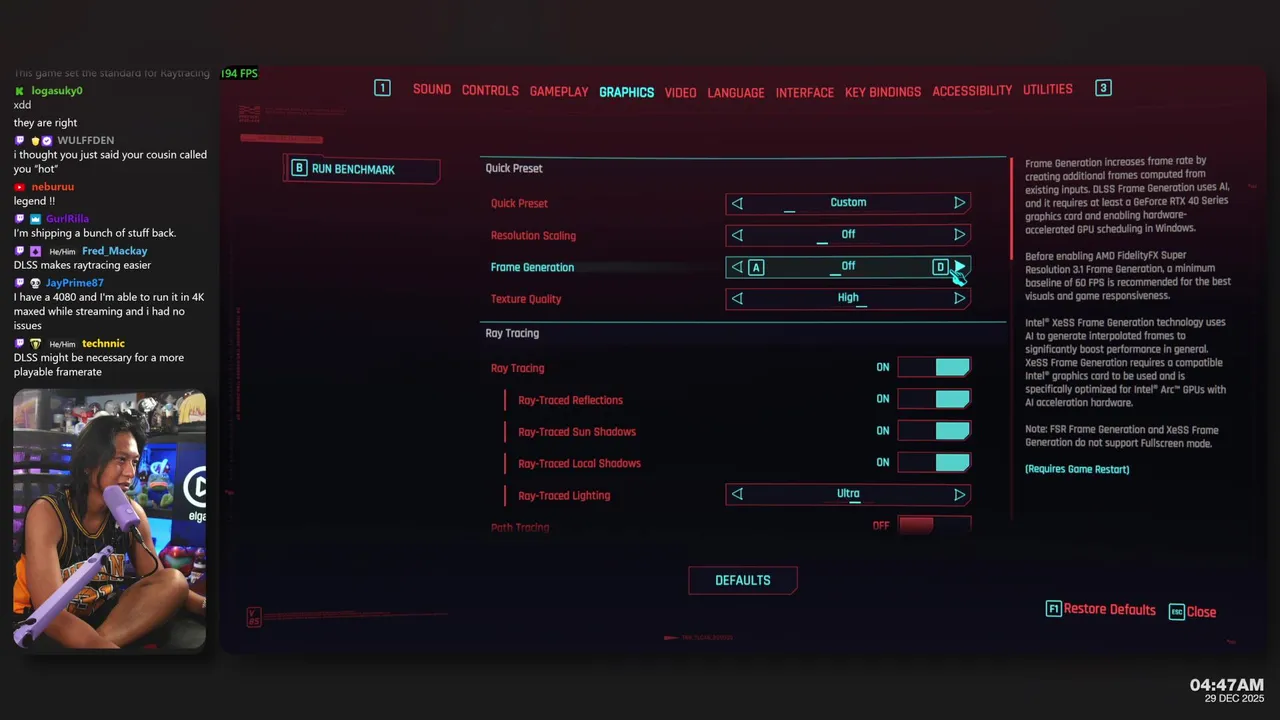
Task: Click the left arrow for Quick Preset
Action: [x=737, y=203]
